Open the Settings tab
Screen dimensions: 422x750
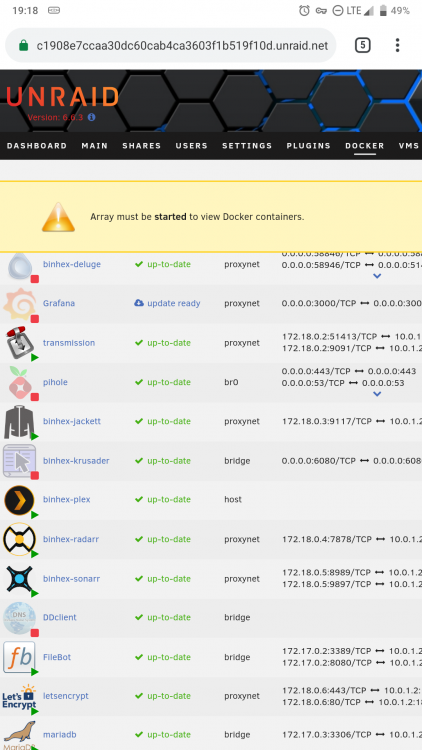point(247,146)
